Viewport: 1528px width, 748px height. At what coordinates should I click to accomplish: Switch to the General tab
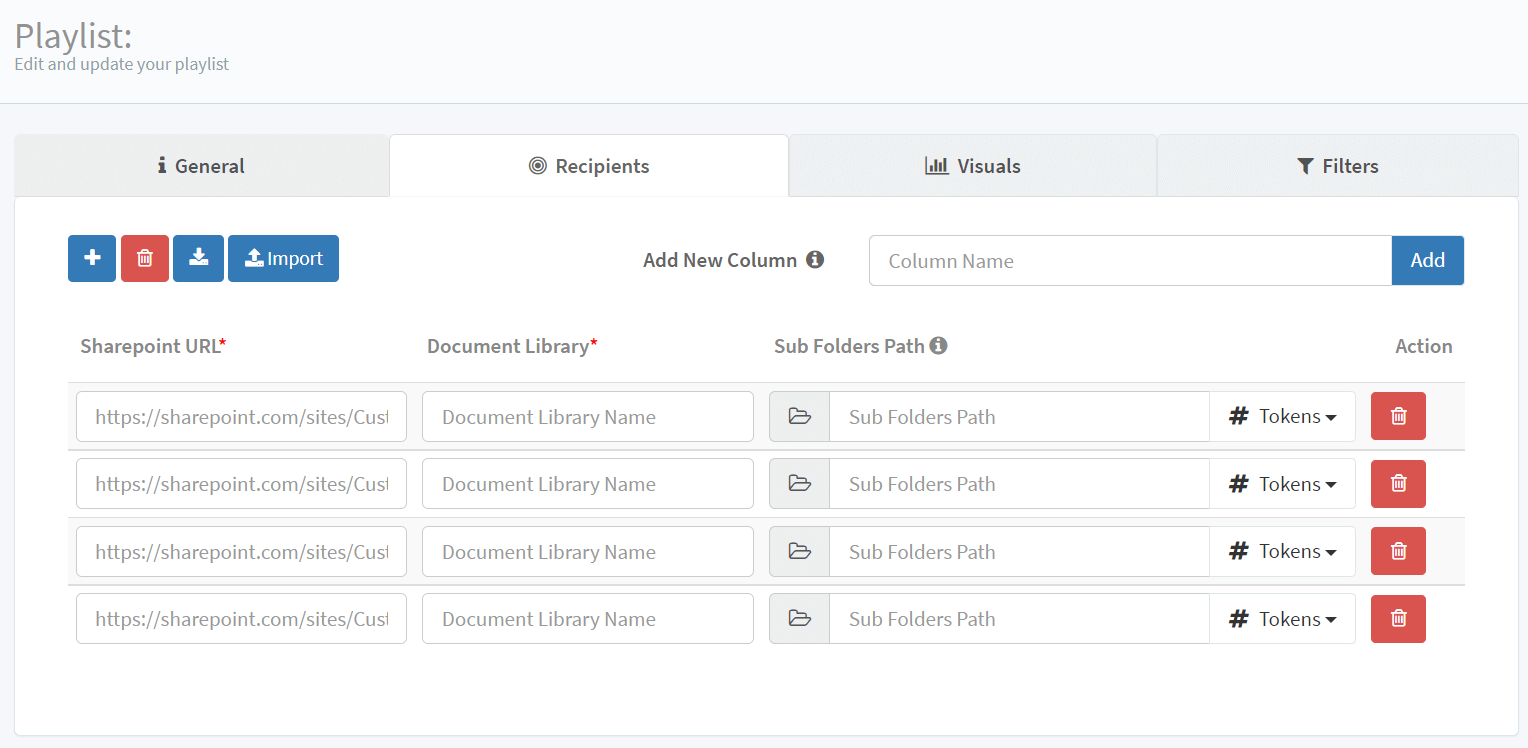click(x=200, y=165)
